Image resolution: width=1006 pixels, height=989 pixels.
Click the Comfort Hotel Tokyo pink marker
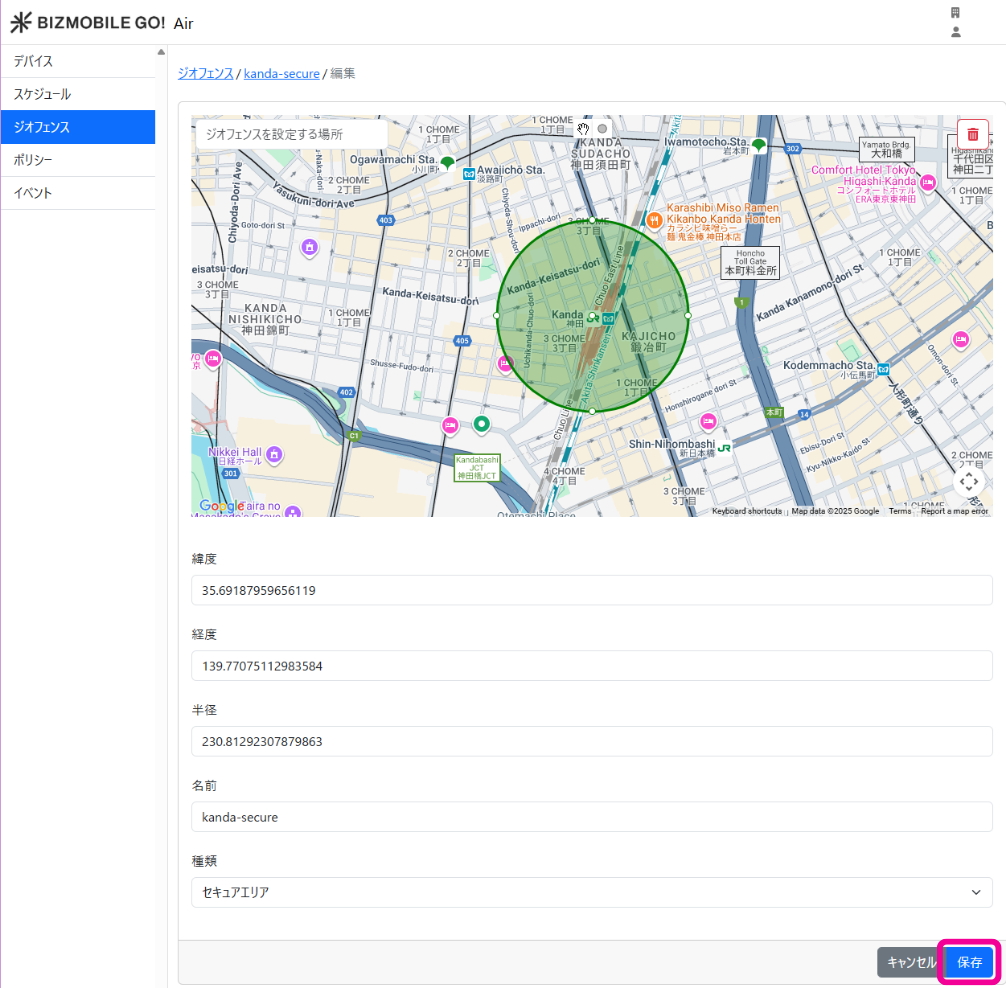(x=928, y=182)
